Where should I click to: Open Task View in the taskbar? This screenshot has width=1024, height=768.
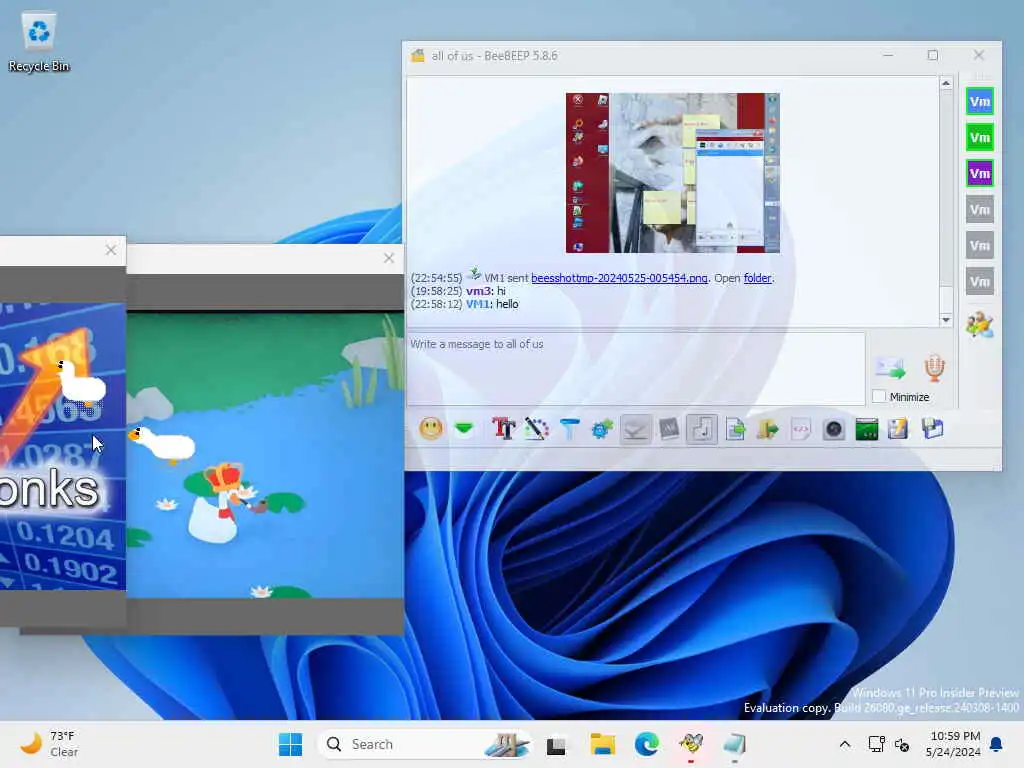556,744
